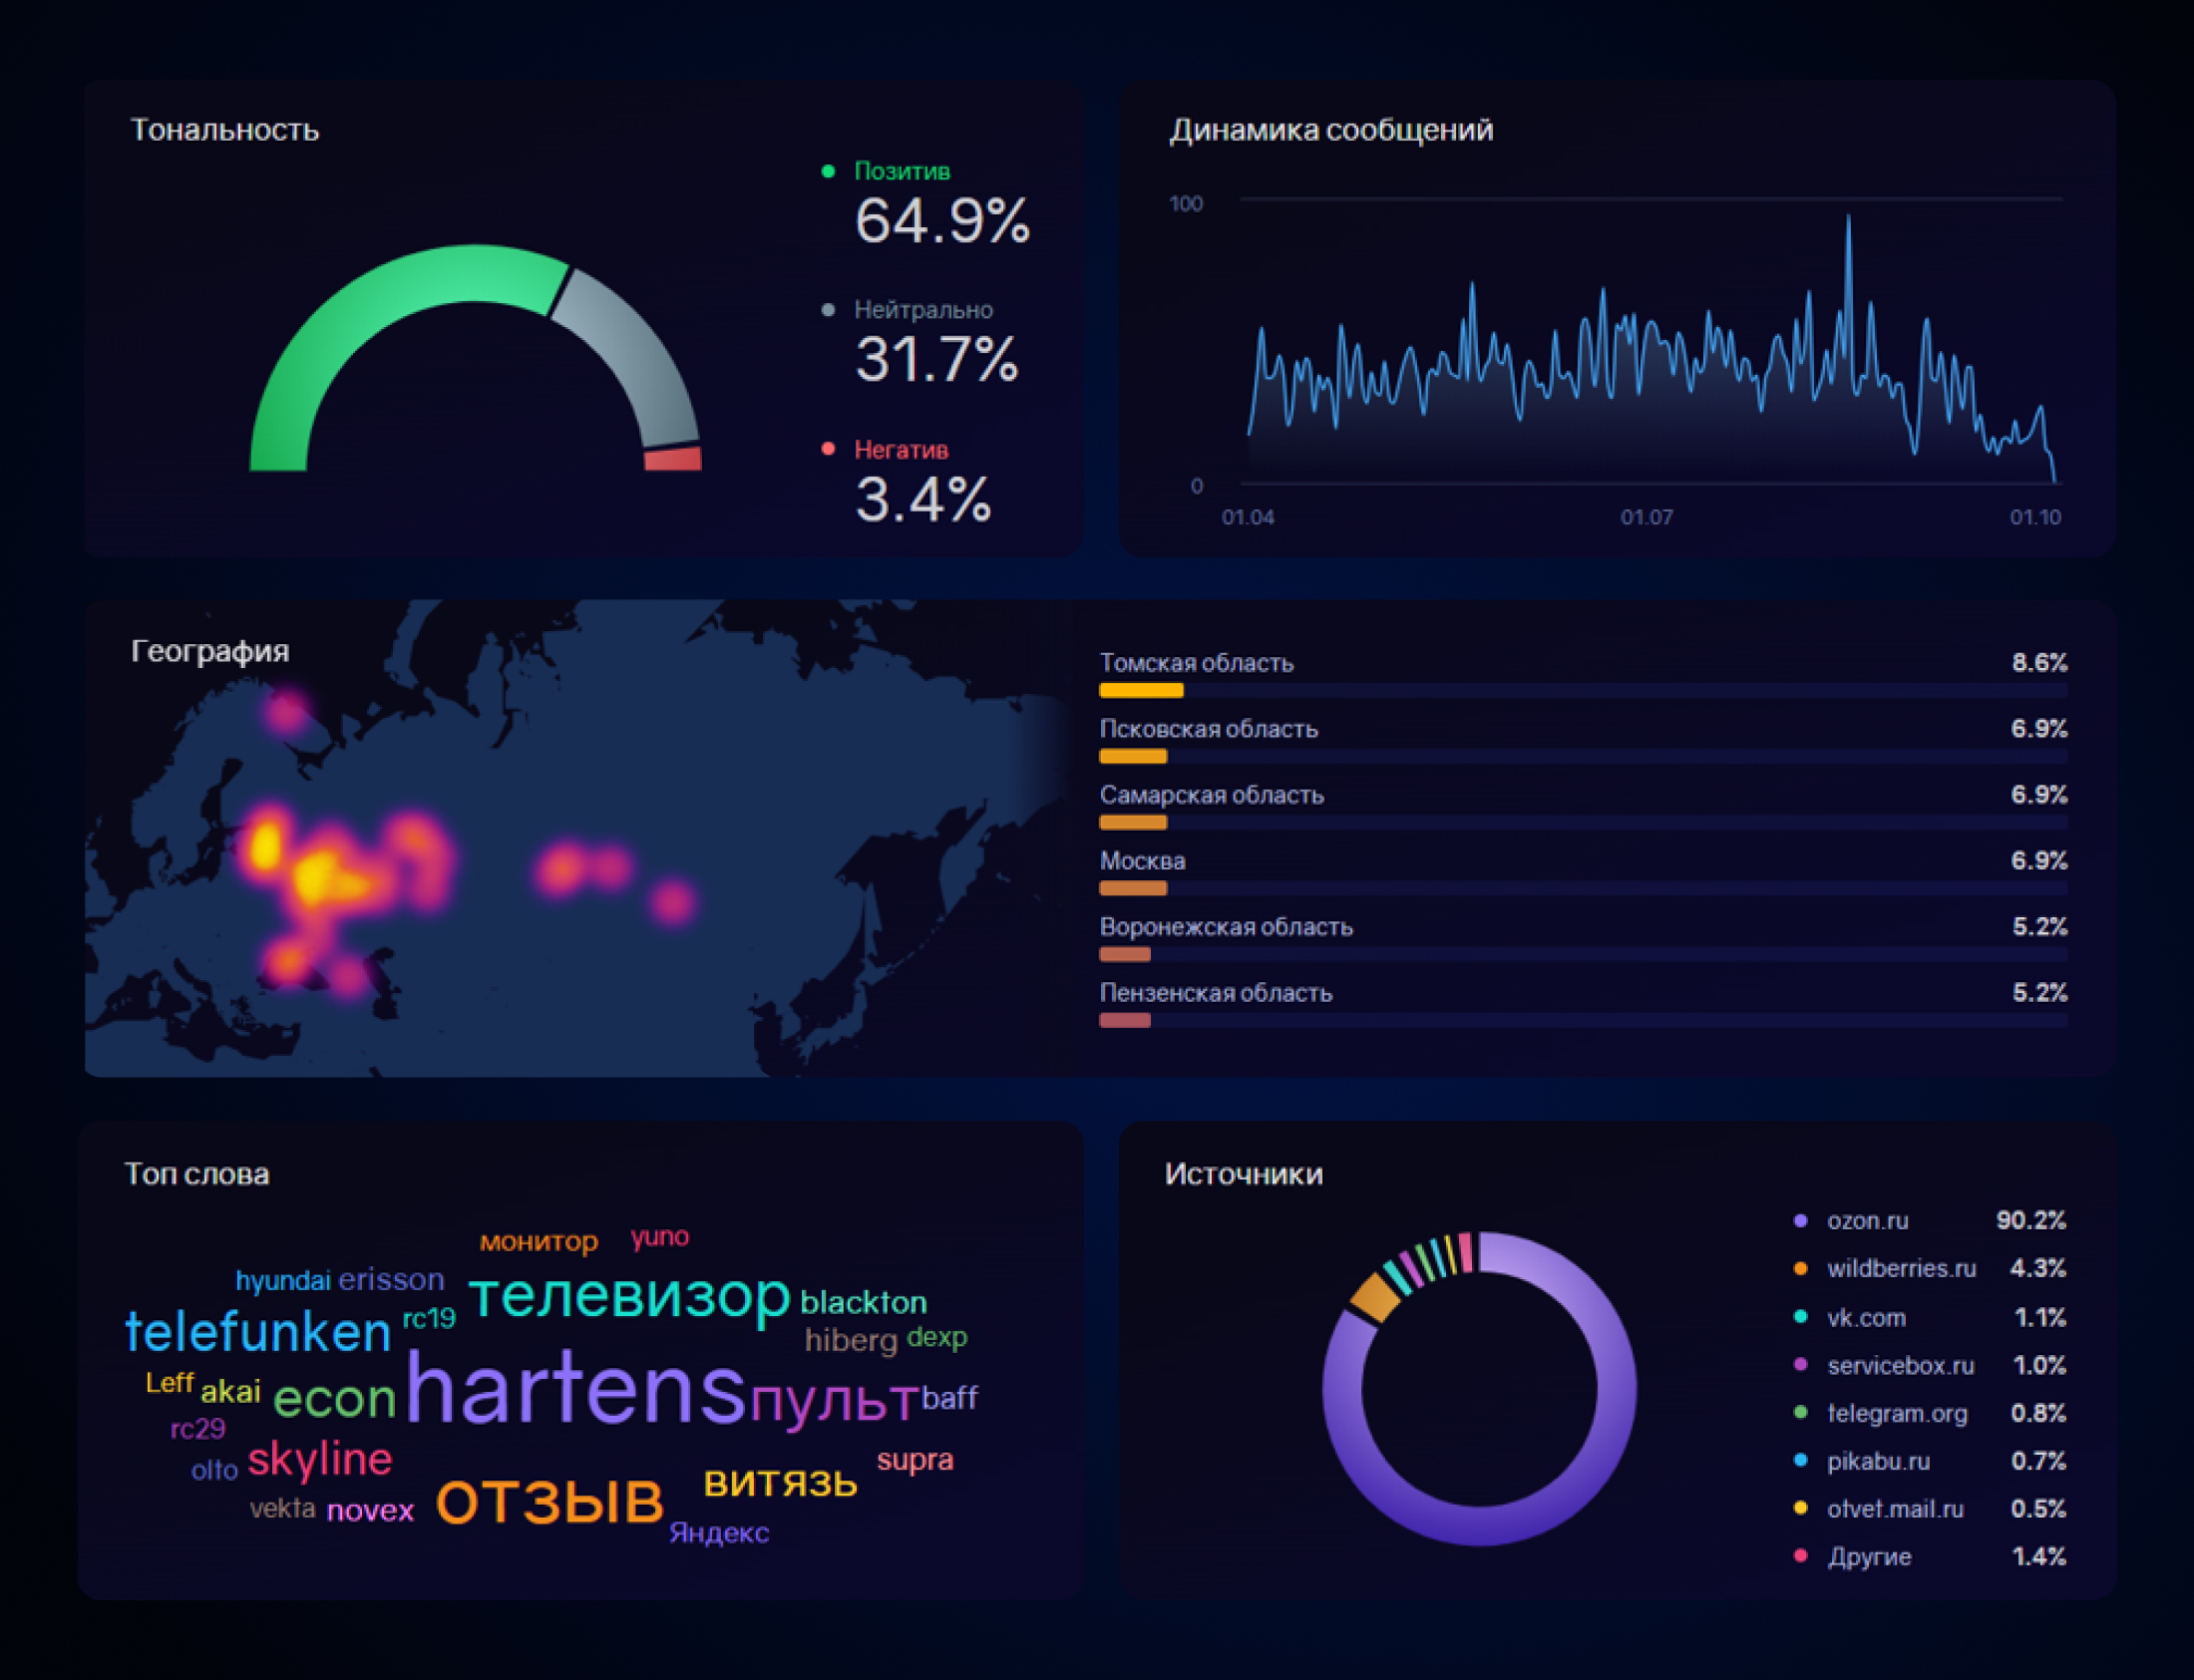Click the orange wildberries.ru legend dot
Viewport: 2194px width, 1680px height.
coord(1801,1269)
